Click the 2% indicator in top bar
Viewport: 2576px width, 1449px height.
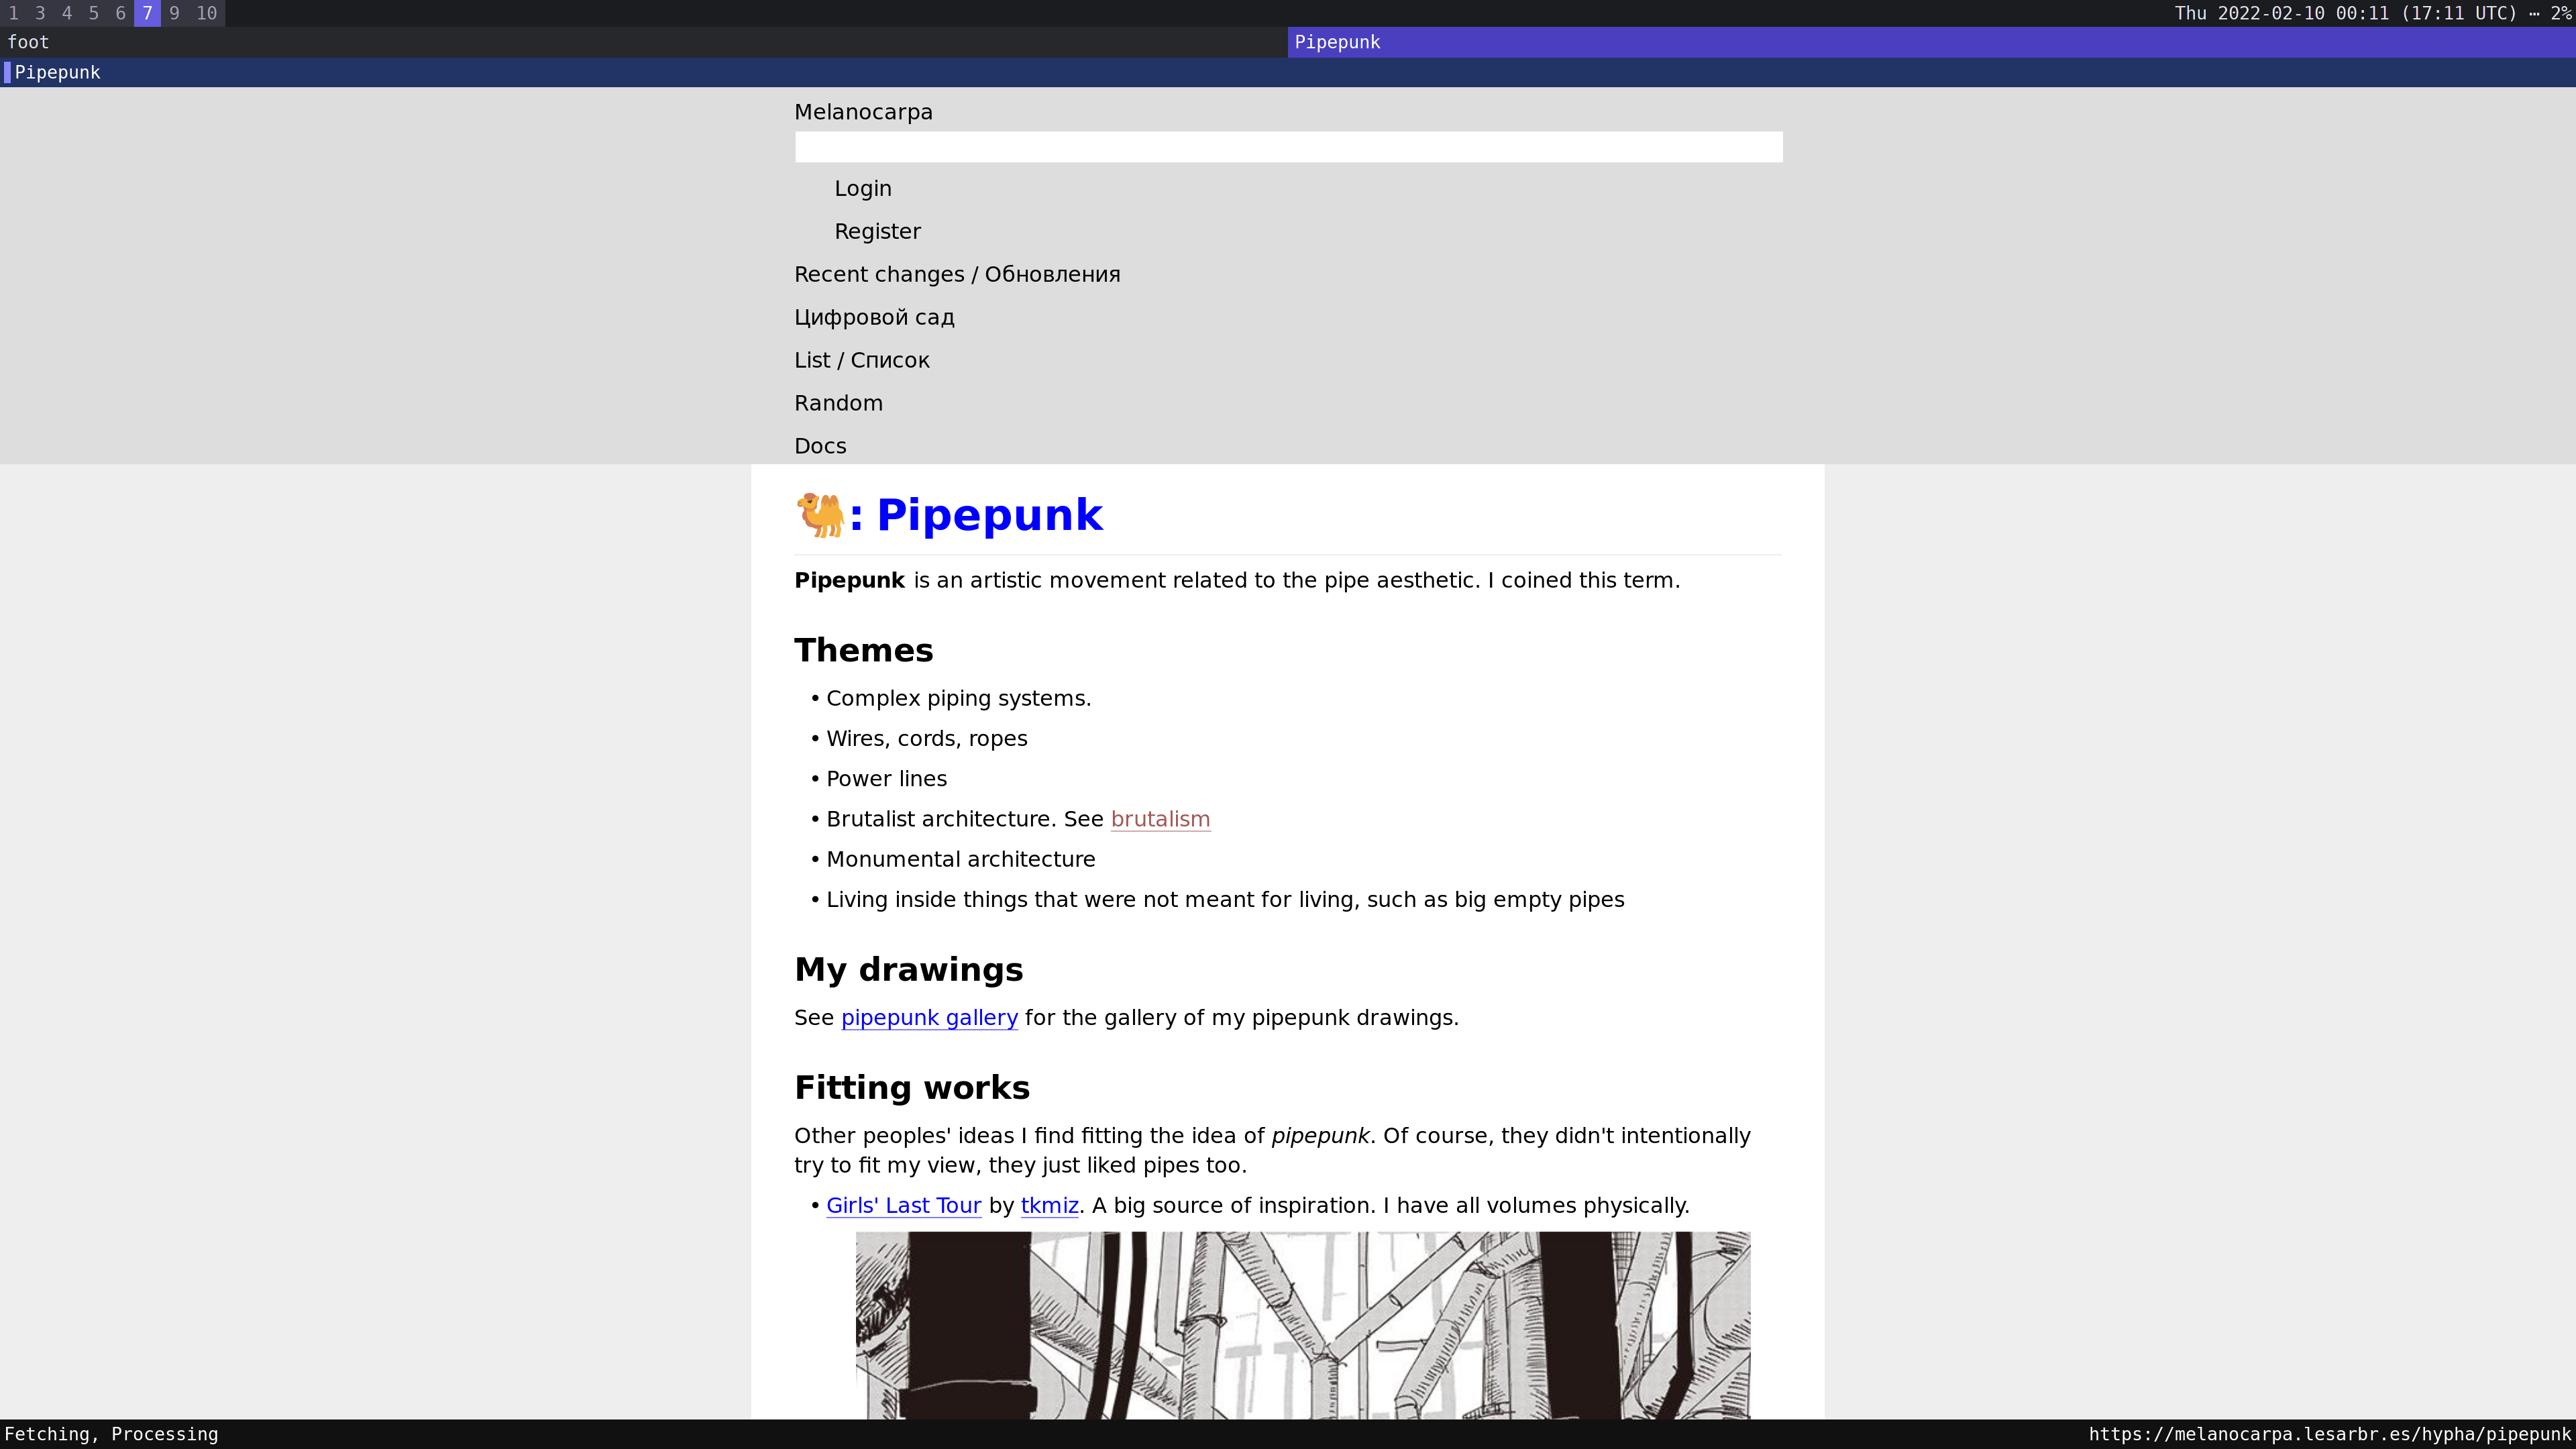click(x=2560, y=13)
